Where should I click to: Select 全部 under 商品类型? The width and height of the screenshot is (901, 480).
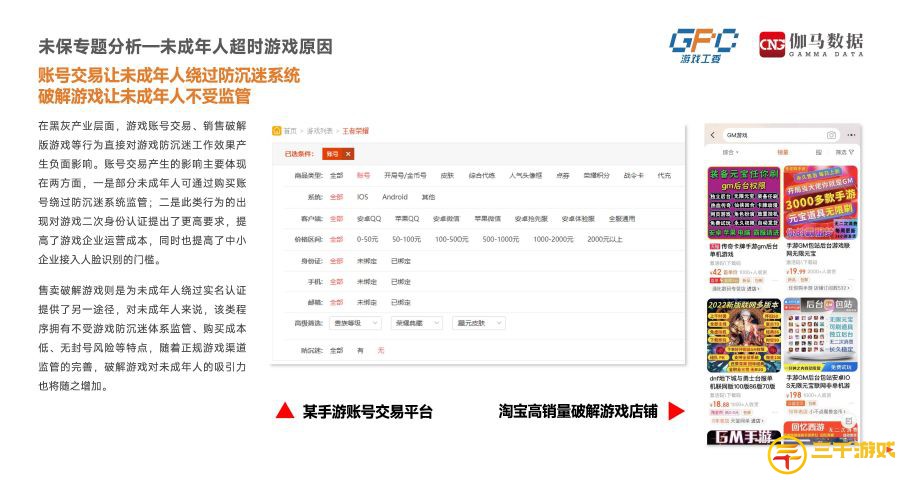[x=336, y=175]
